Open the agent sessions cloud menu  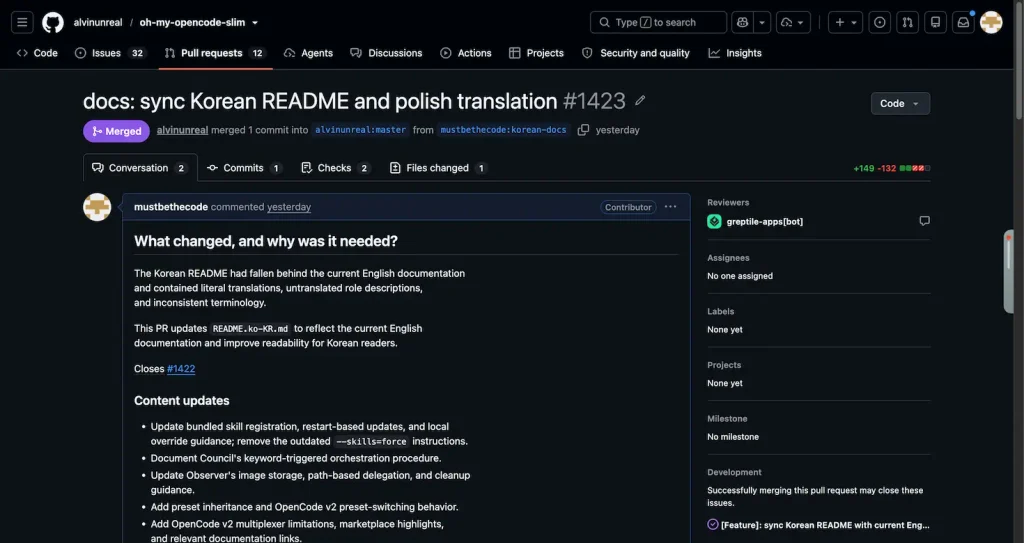(793, 22)
